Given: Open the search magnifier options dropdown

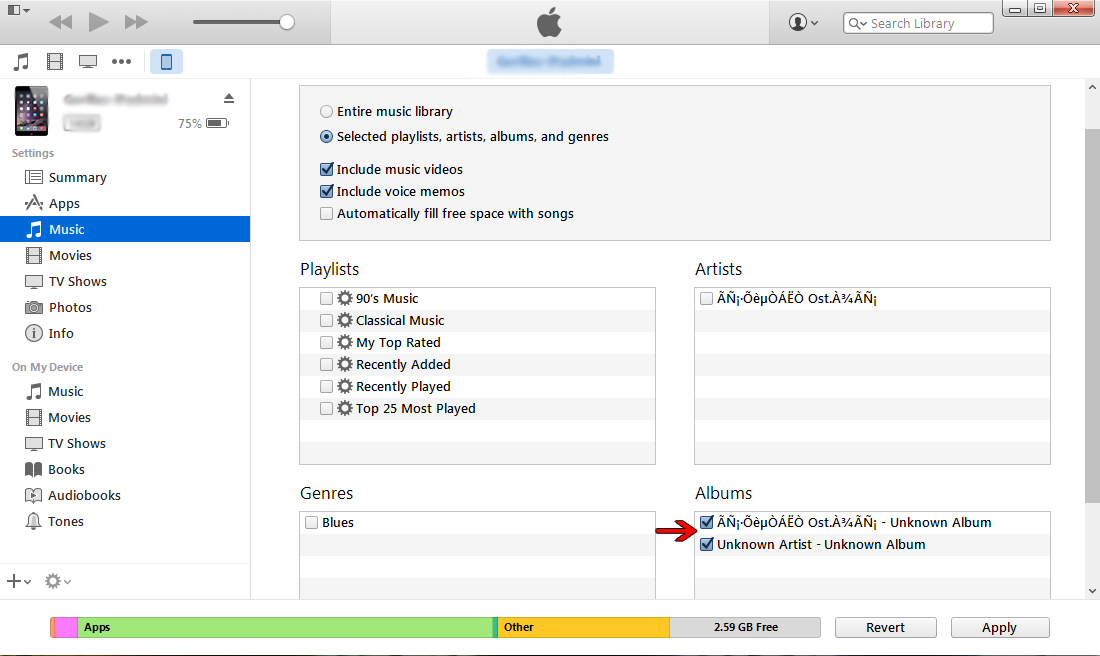Looking at the screenshot, I should (x=857, y=23).
